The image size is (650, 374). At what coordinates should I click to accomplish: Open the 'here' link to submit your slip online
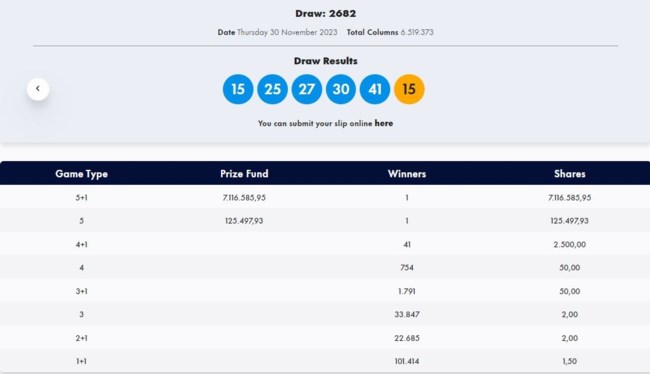tap(383, 123)
